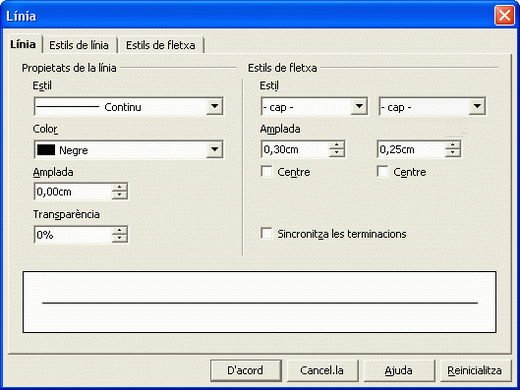The height and width of the screenshot is (390, 520).
Task: Increase transparency 0% with up arrow
Action: (x=119, y=231)
